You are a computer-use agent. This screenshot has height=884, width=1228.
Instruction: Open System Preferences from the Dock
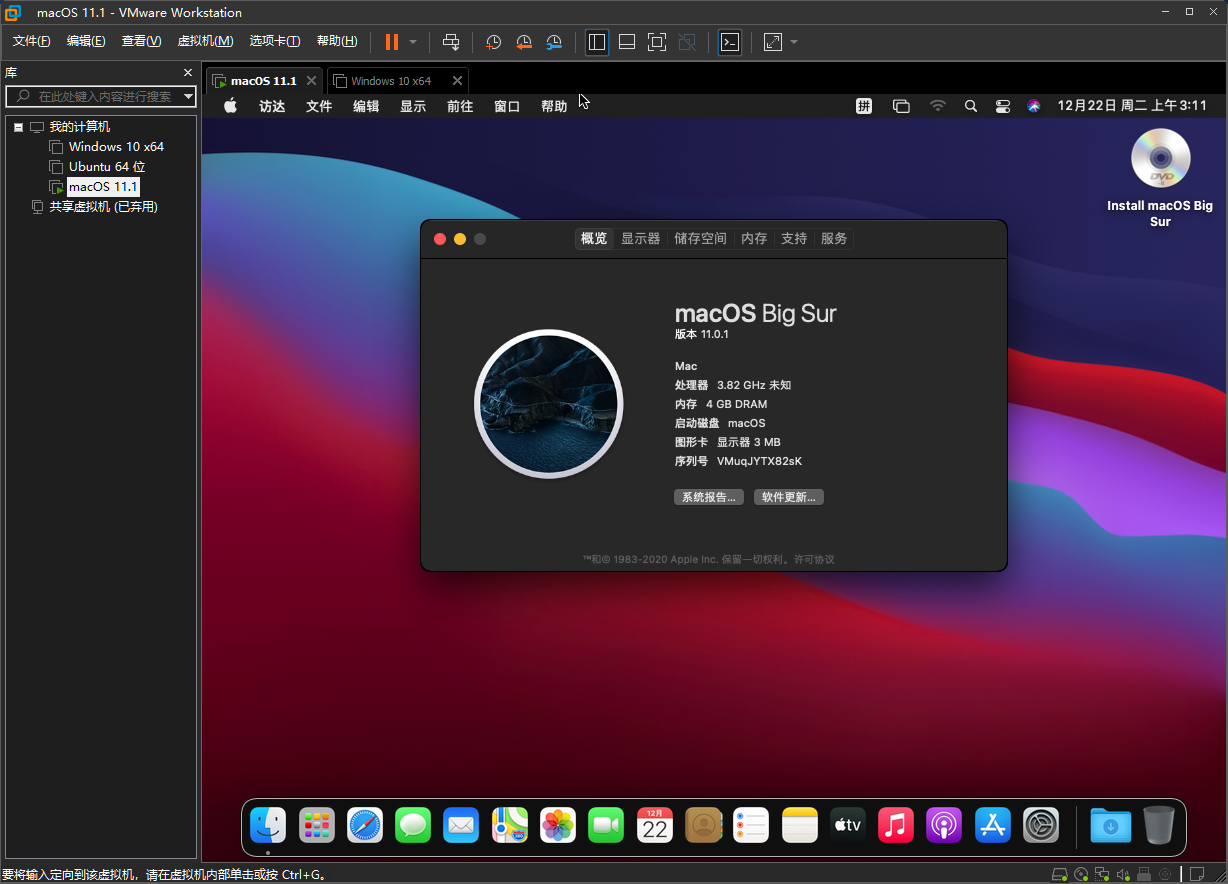[1041, 825]
